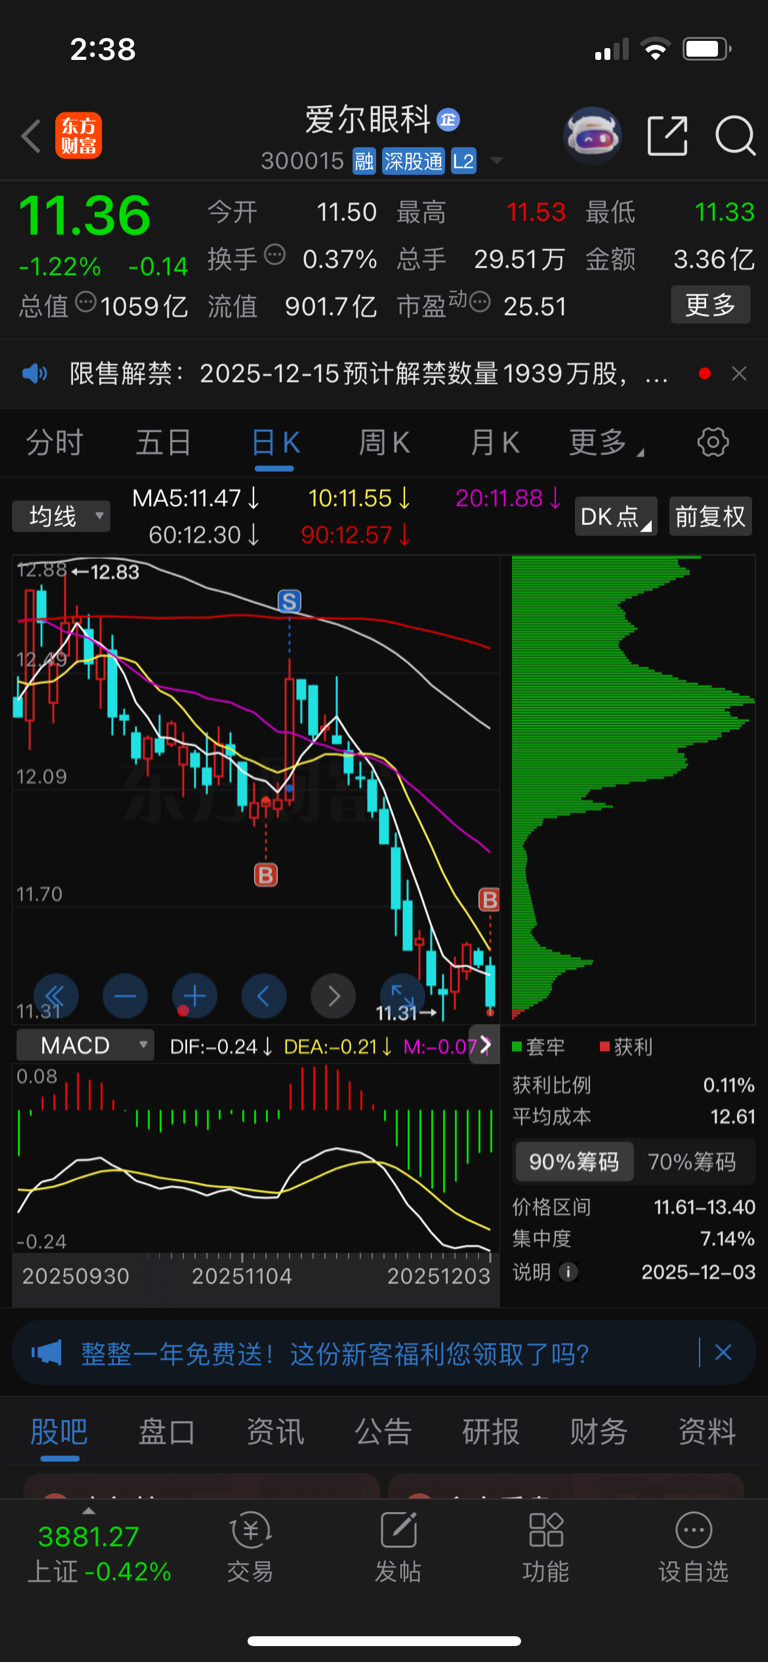
Task: Open the 均线 indicator dropdown
Action: (x=61, y=516)
